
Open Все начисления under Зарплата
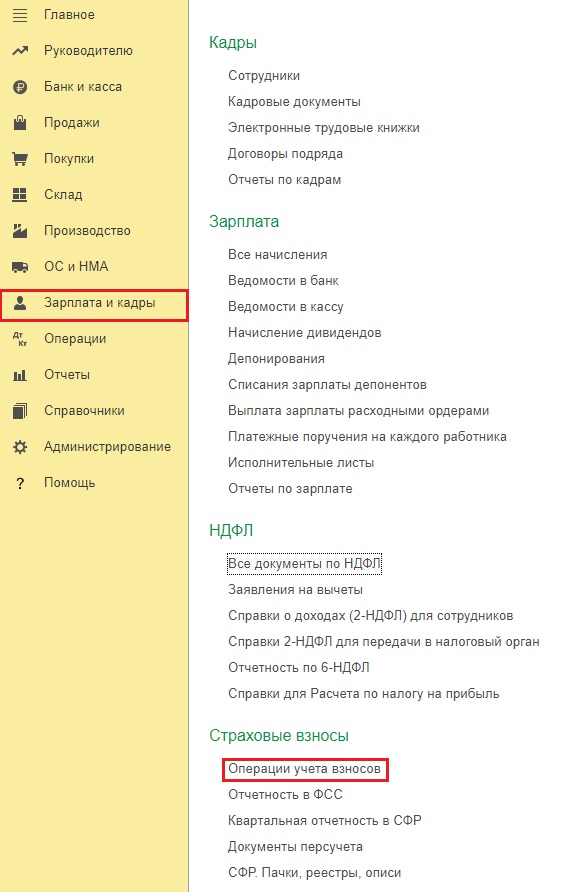(x=278, y=254)
